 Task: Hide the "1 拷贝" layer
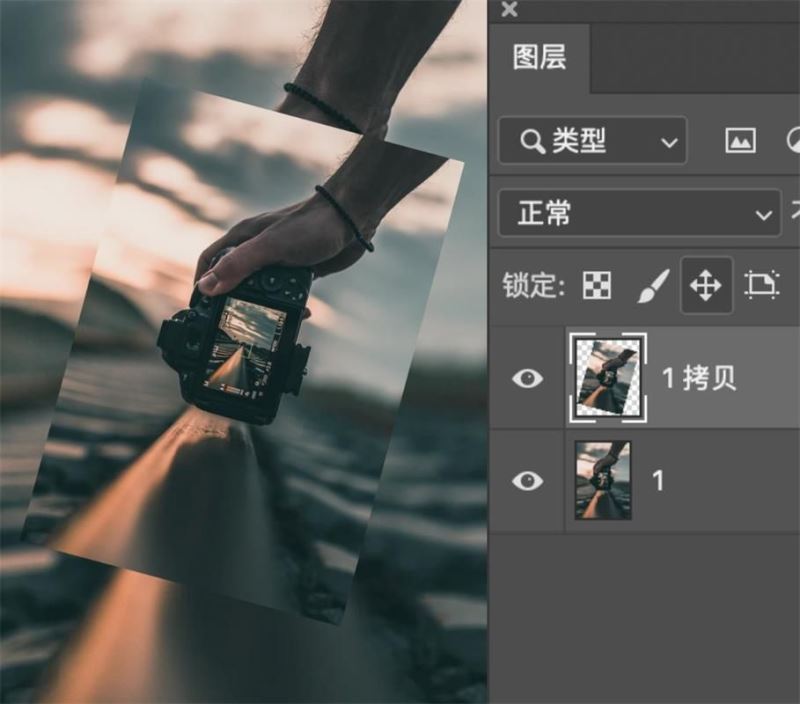coord(527,378)
